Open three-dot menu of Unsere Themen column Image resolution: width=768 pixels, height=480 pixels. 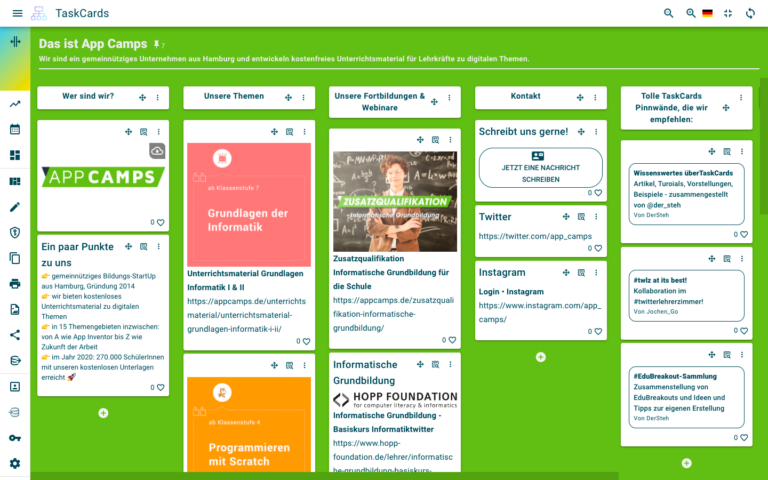[304, 97]
